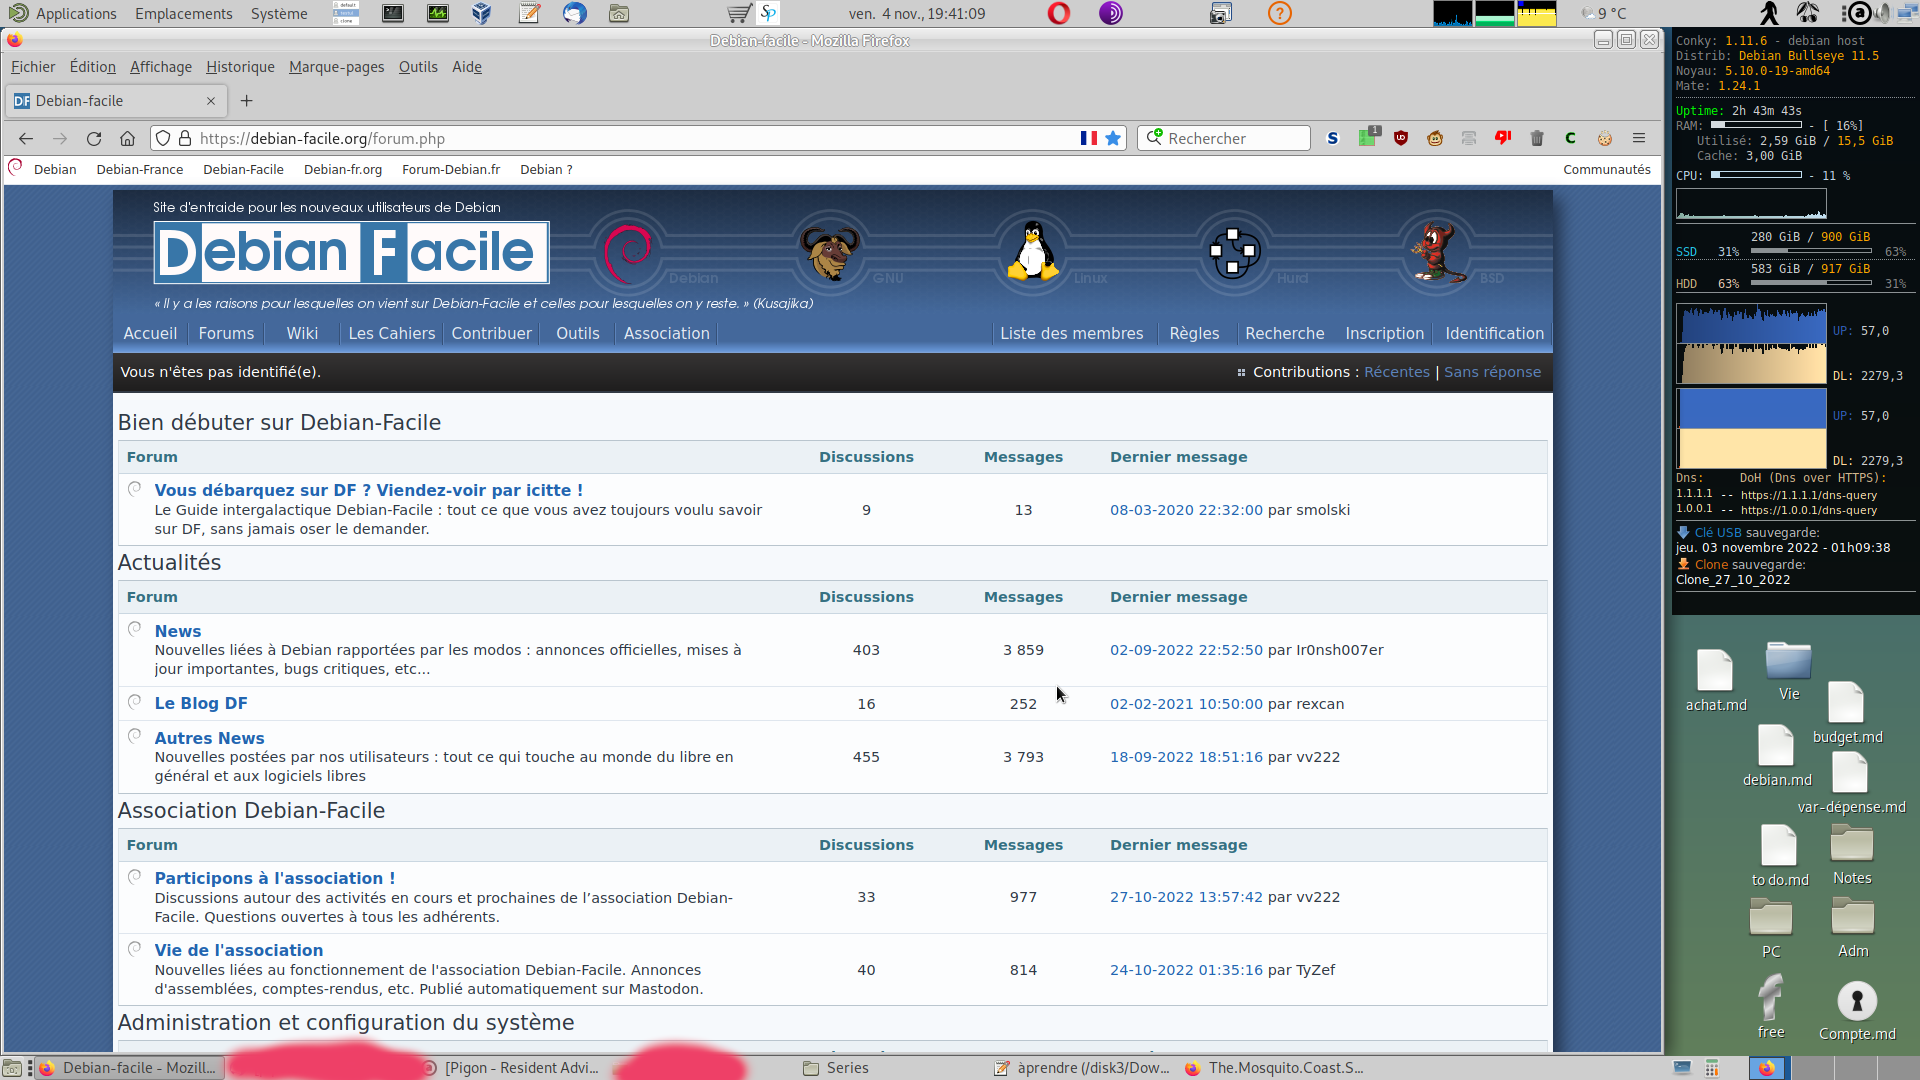The width and height of the screenshot is (1920, 1080).
Task: Open the Marque-pages menu
Action: [336, 67]
